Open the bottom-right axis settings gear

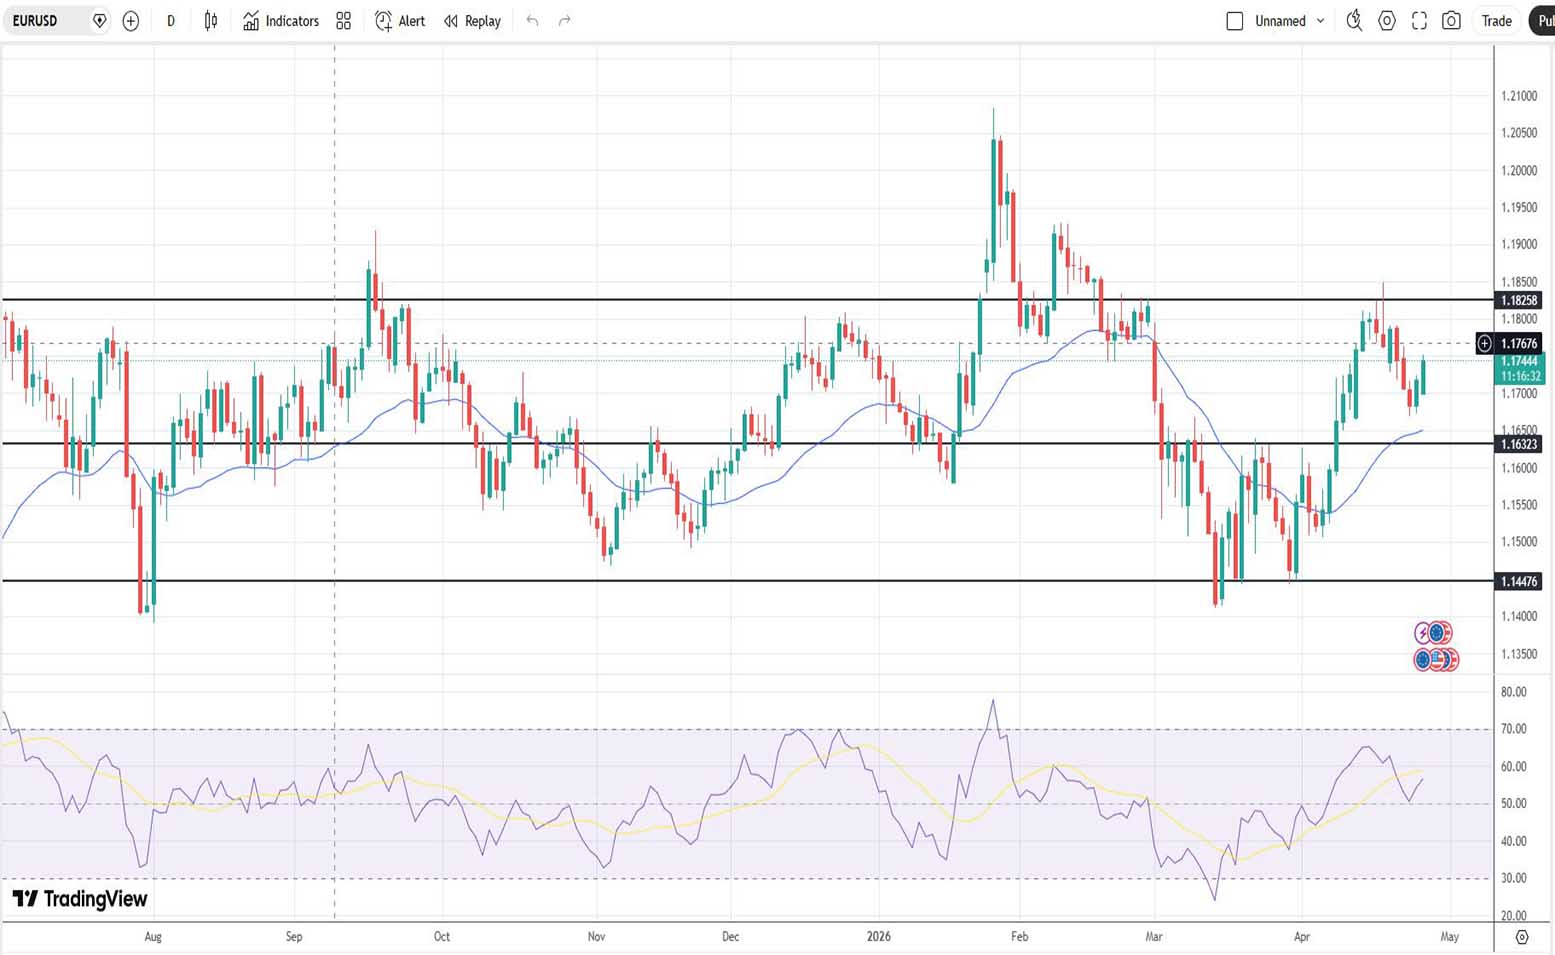click(1522, 937)
